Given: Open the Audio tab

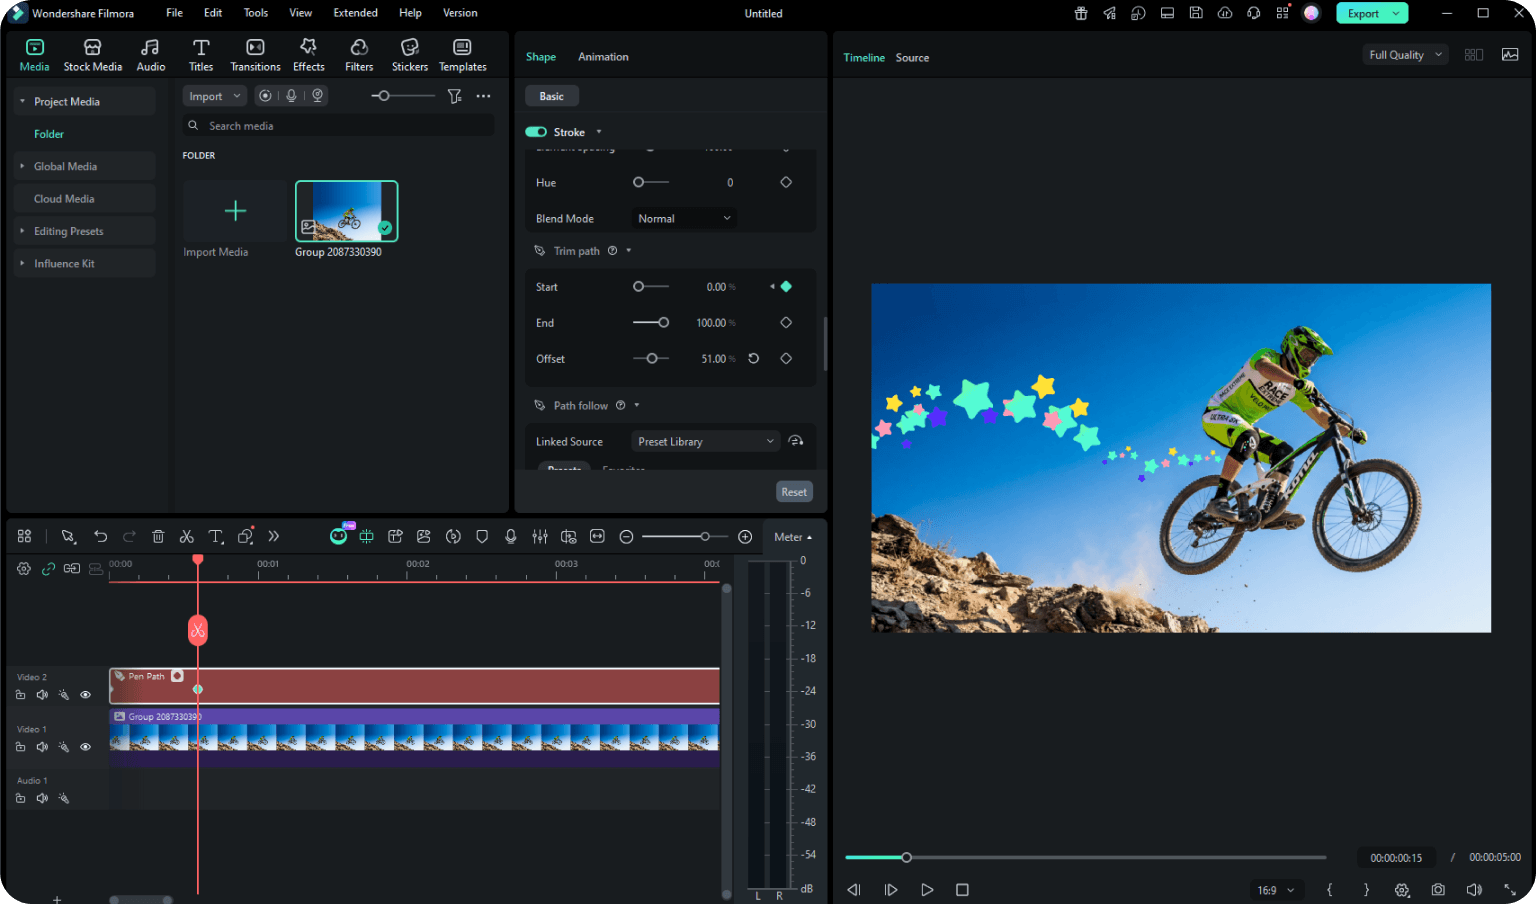Looking at the screenshot, I should pos(151,55).
